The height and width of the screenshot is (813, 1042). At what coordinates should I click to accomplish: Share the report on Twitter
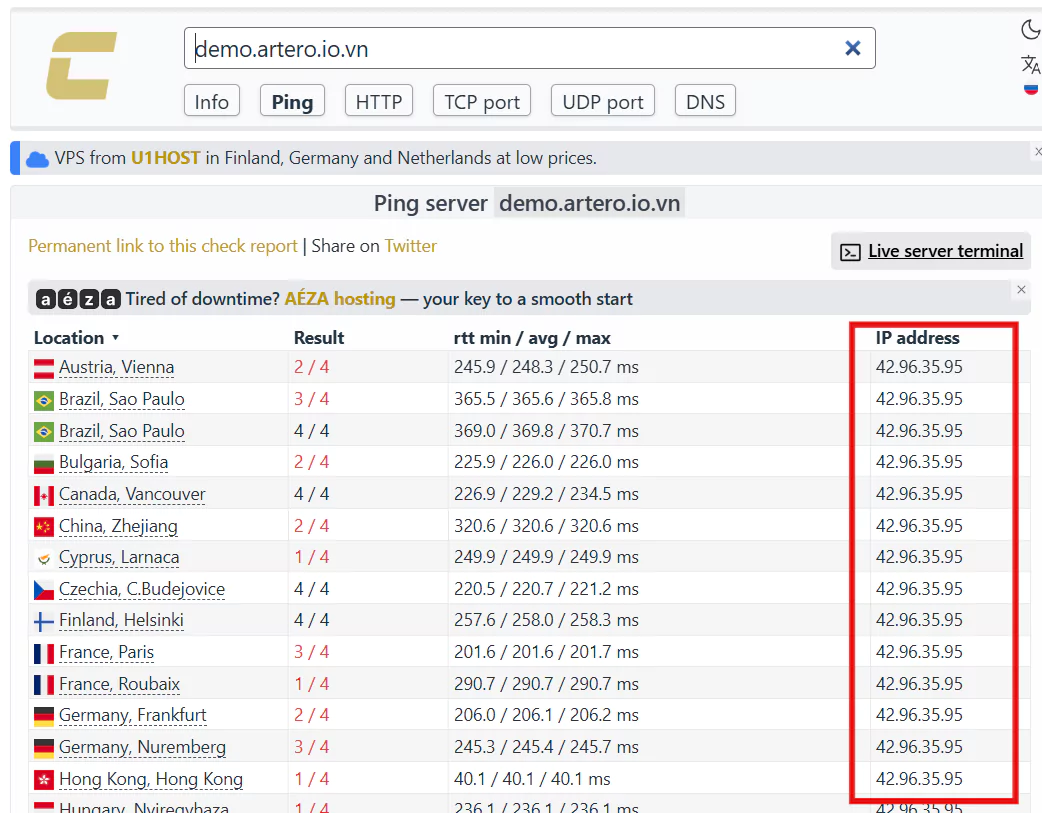[410, 246]
